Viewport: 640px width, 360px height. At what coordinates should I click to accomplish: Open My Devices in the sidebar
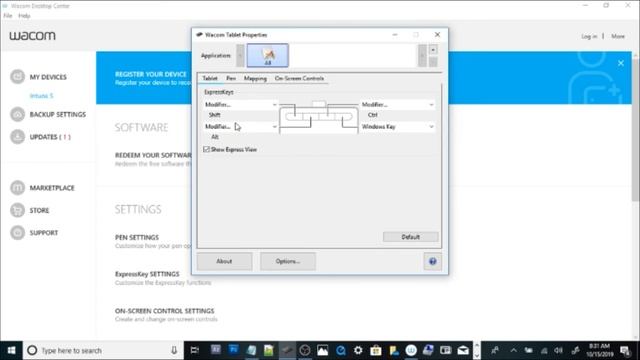pos(48,77)
